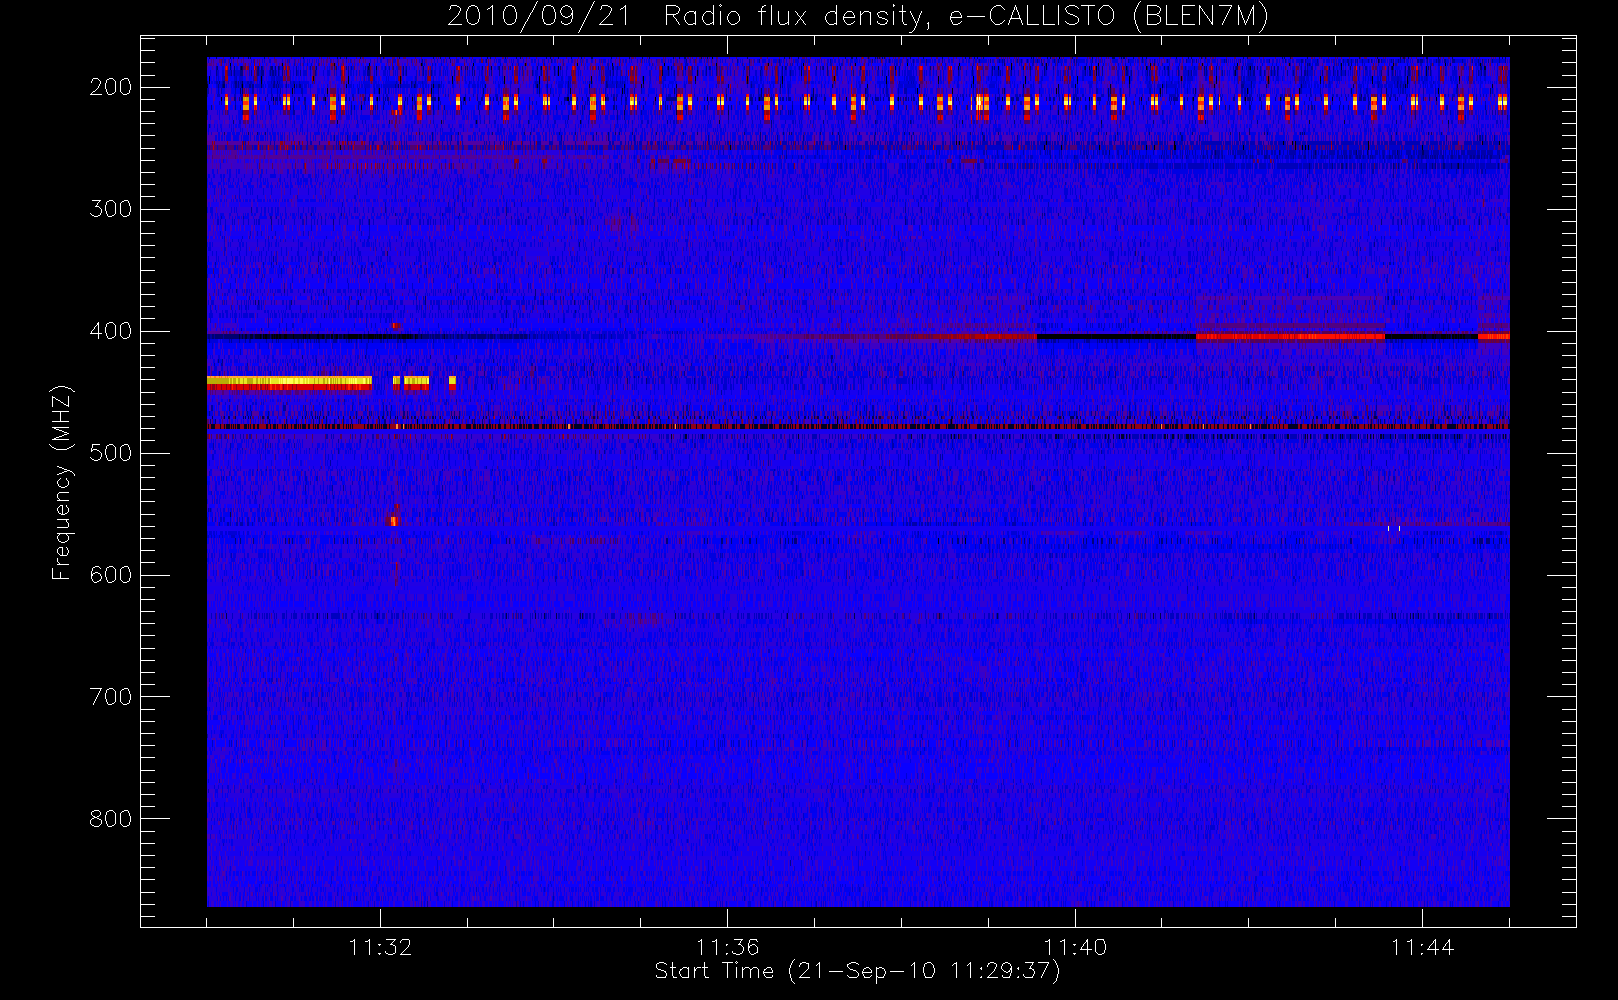
Task: Click the 'Start Time (21-Sep-10 11:29:37)' label
Action: pos(857,970)
